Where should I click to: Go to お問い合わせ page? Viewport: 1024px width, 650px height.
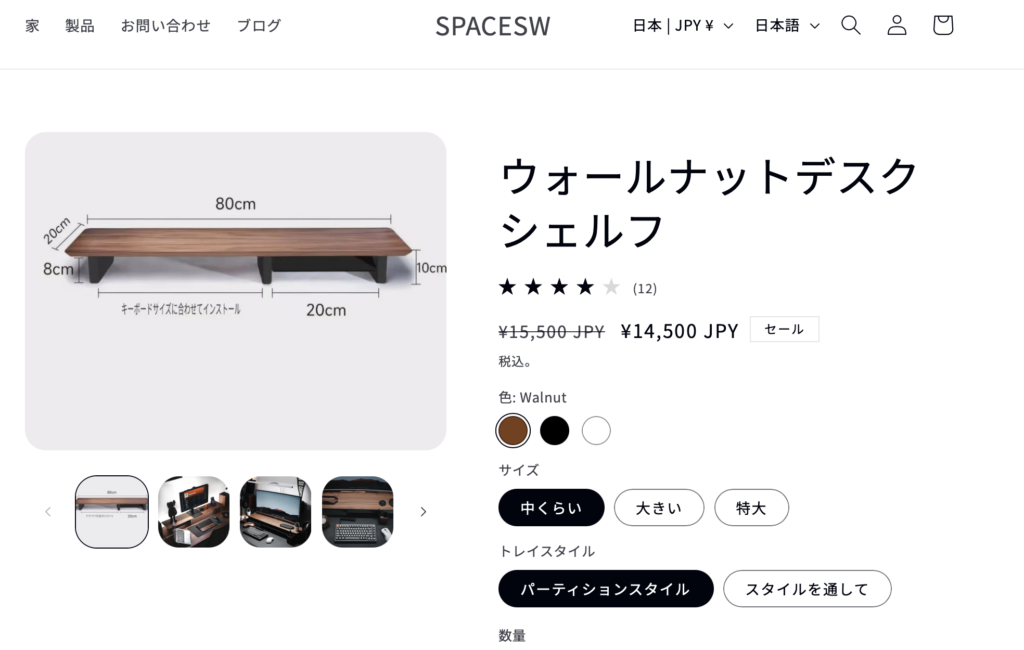tap(165, 25)
